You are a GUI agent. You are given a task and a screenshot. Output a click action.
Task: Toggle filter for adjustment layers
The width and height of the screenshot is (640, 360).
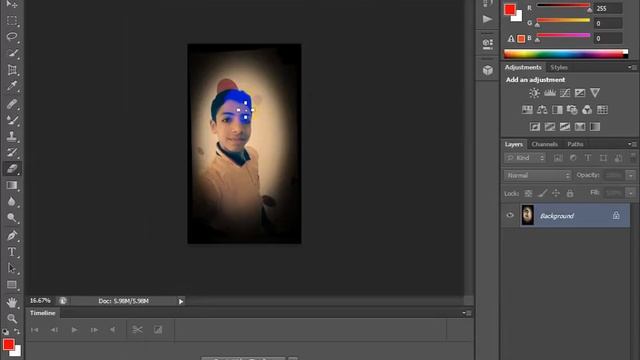573,158
